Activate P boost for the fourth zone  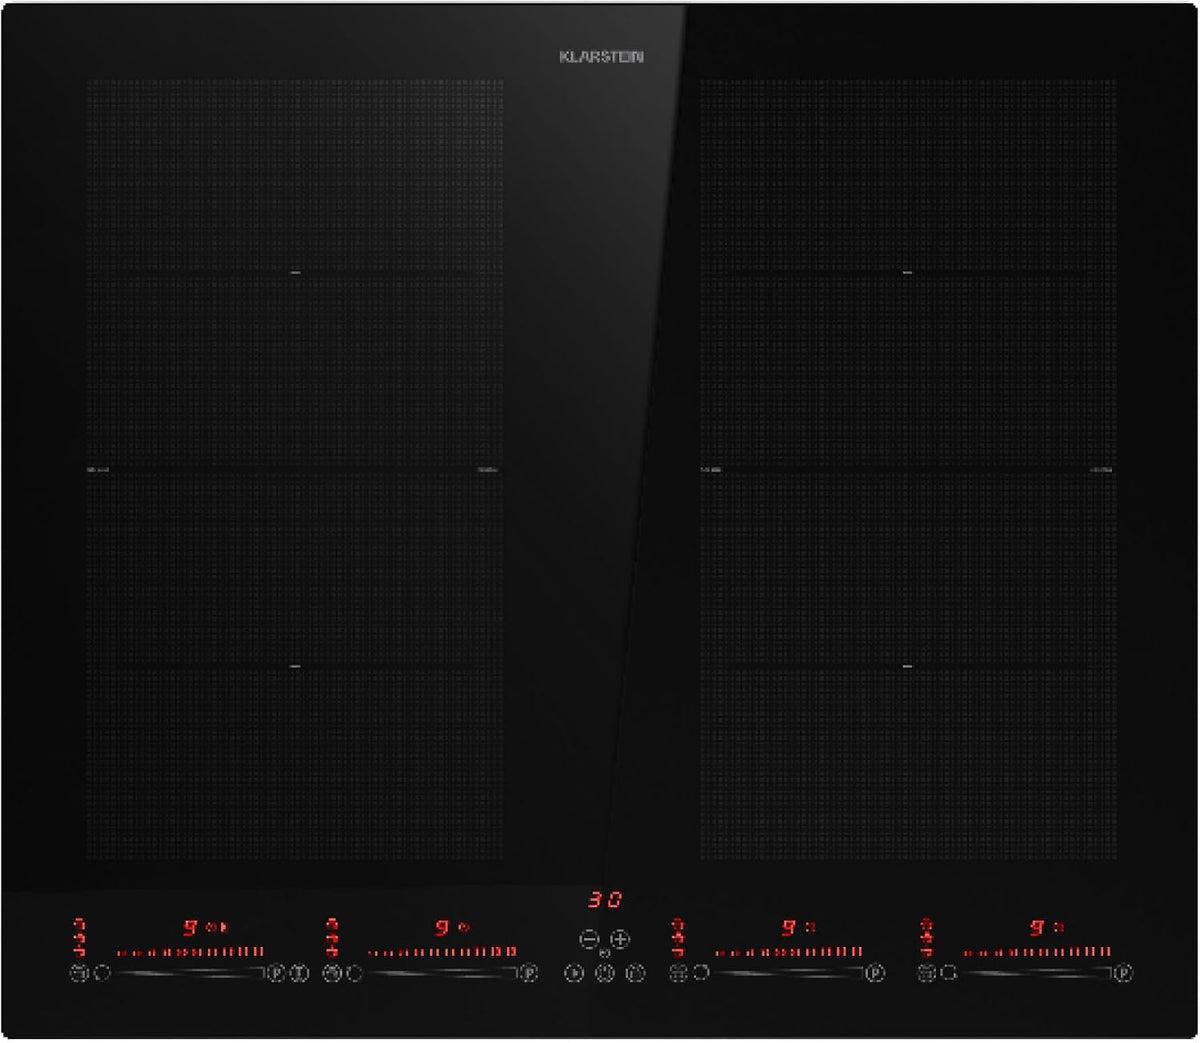tap(1124, 972)
